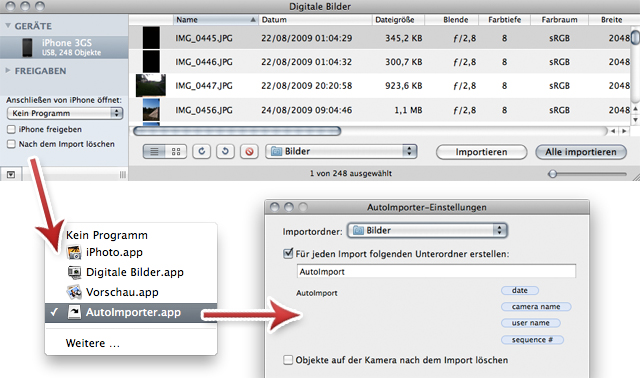Click rotate counter-clockwise icon button
640x378 pixels.
(225, 151)
